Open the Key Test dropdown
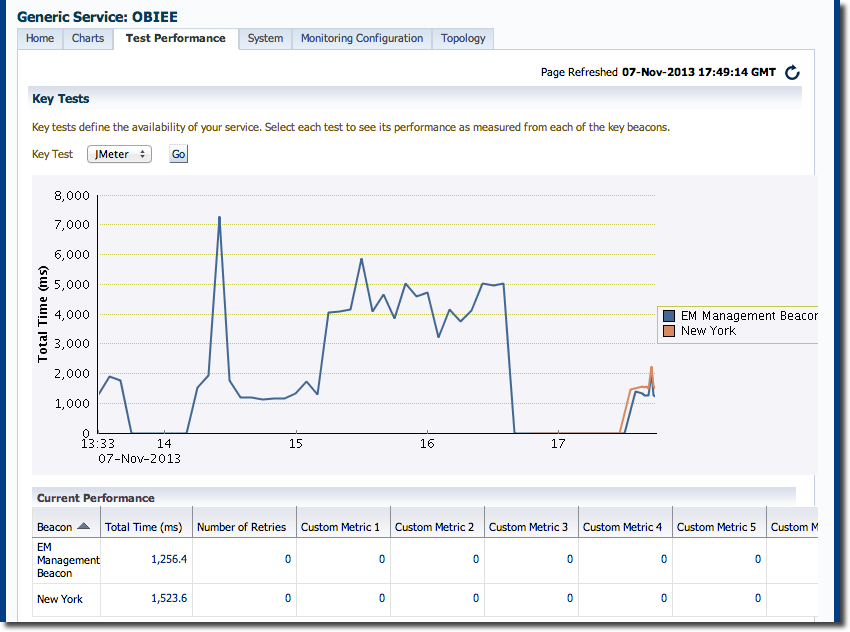 point(119,154)
